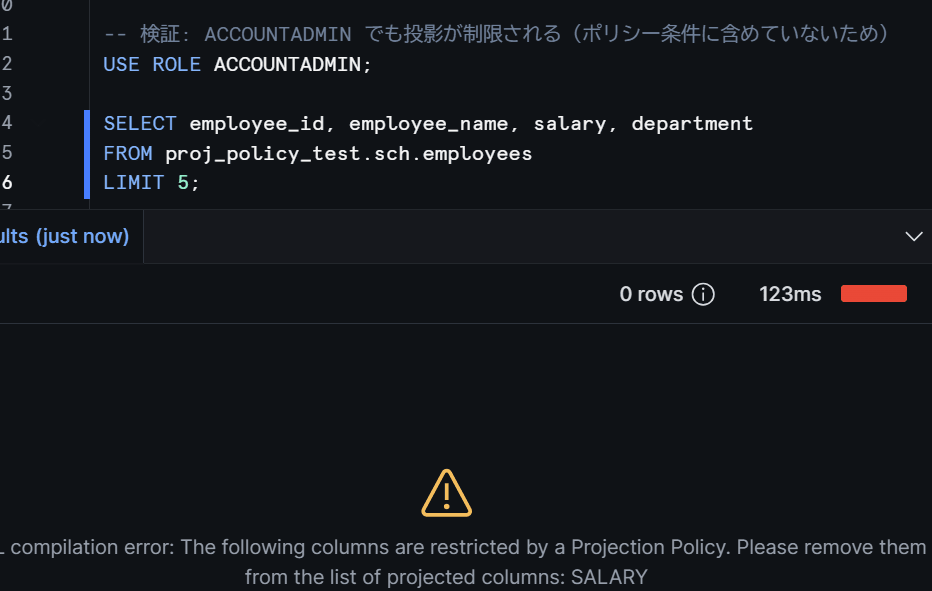
Task: Click the 0 rows result count
Action: tap(651, 294)
